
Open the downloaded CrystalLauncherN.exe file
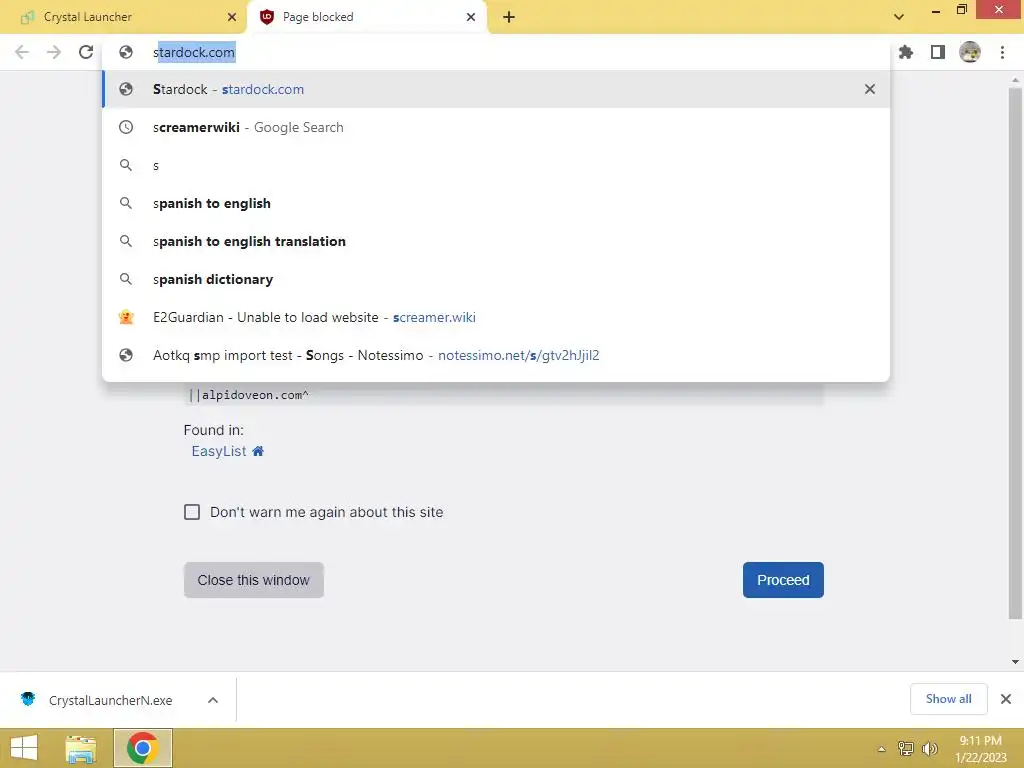[x=110, y=700]
